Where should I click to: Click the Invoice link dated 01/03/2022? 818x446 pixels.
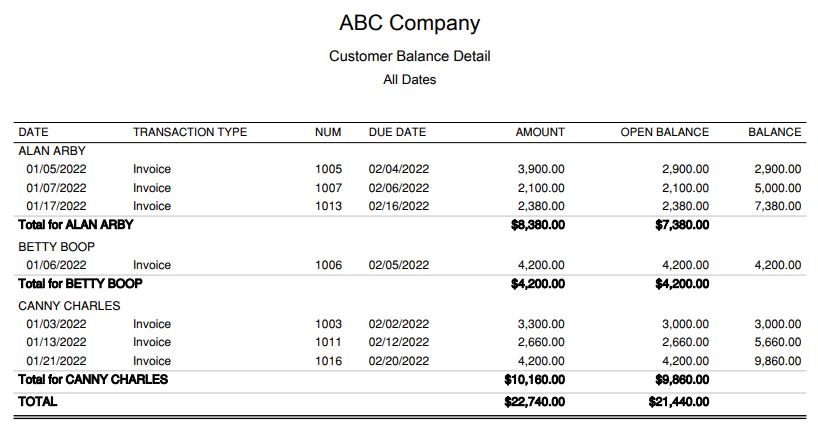pyautogui.click(x=152, y=324)
